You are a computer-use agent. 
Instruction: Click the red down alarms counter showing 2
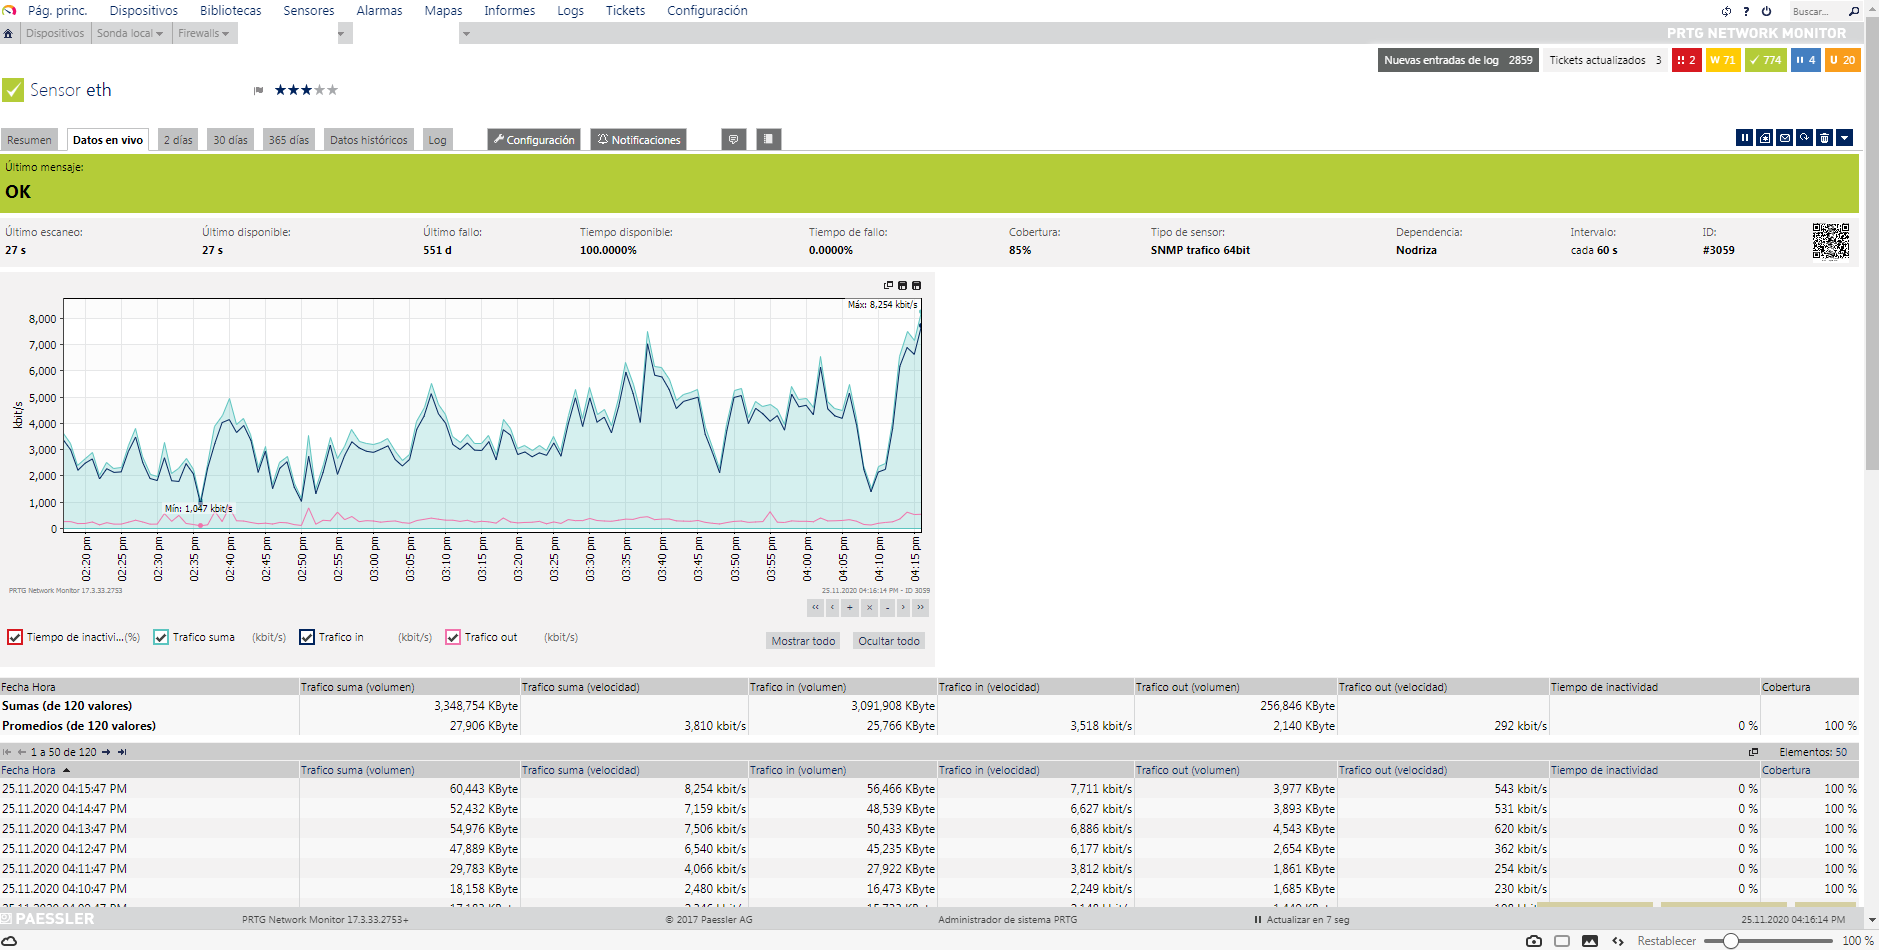tap(1686, 60)
